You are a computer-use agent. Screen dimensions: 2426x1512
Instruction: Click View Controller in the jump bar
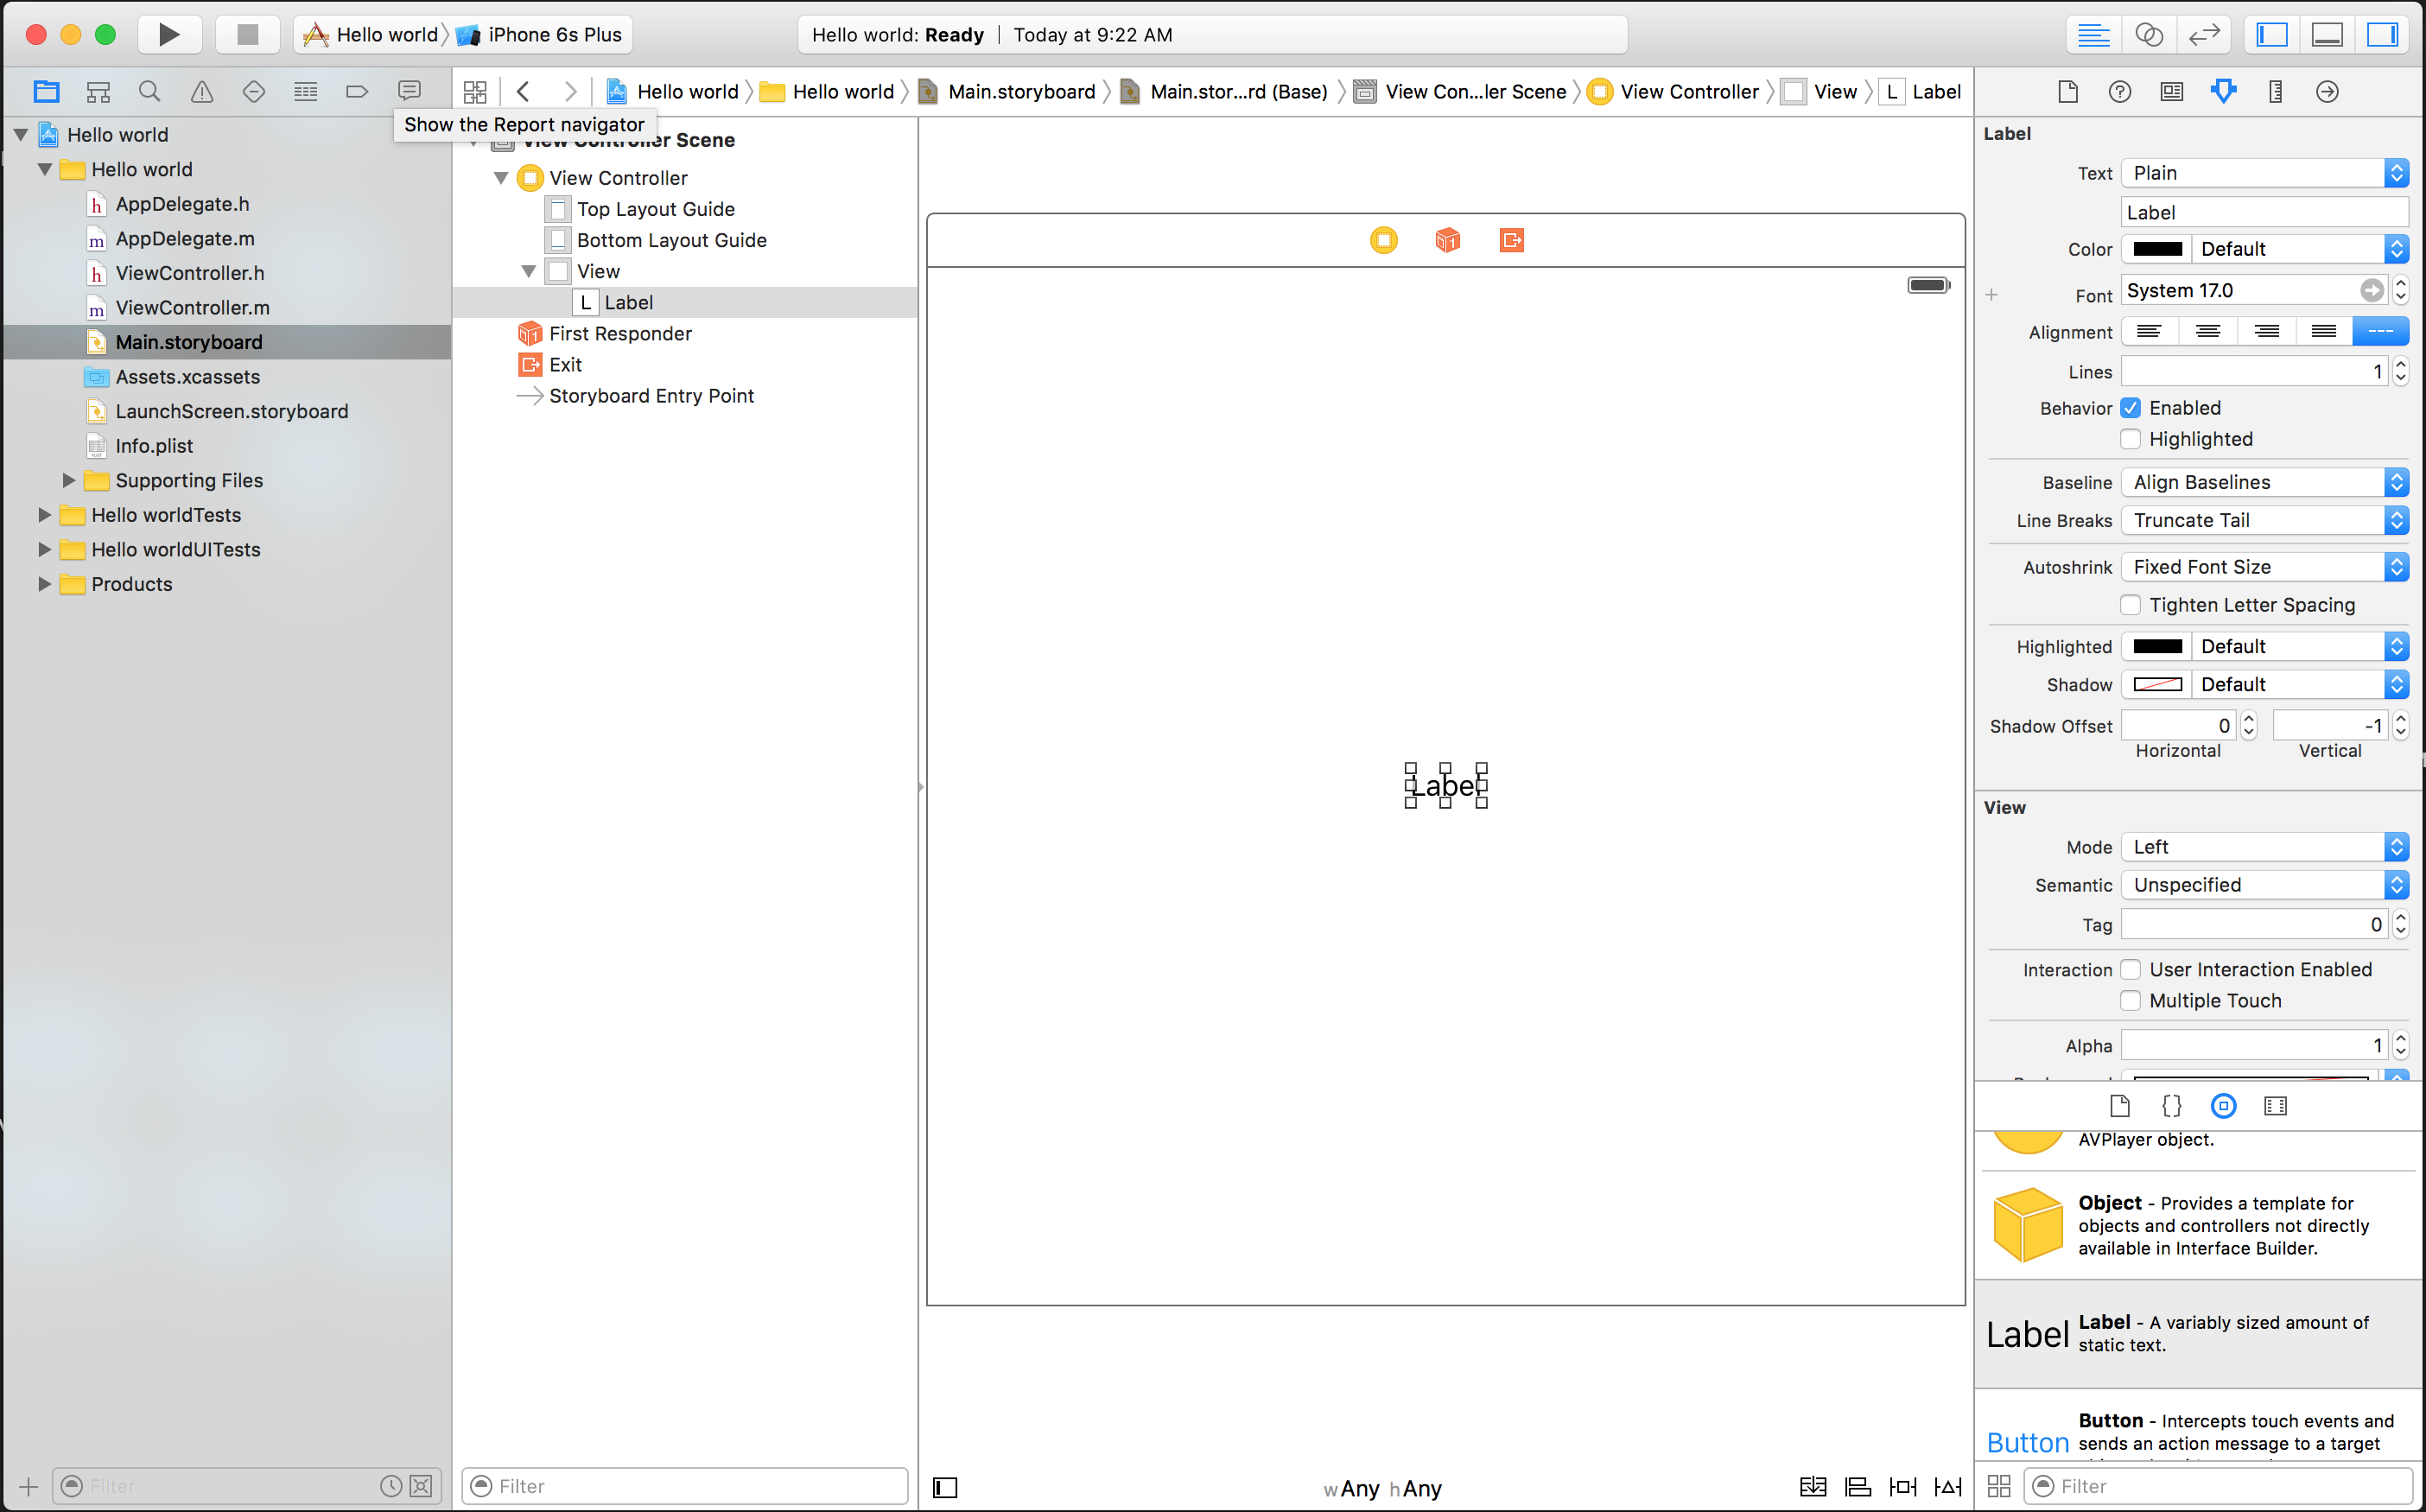tap(1688, 91)
